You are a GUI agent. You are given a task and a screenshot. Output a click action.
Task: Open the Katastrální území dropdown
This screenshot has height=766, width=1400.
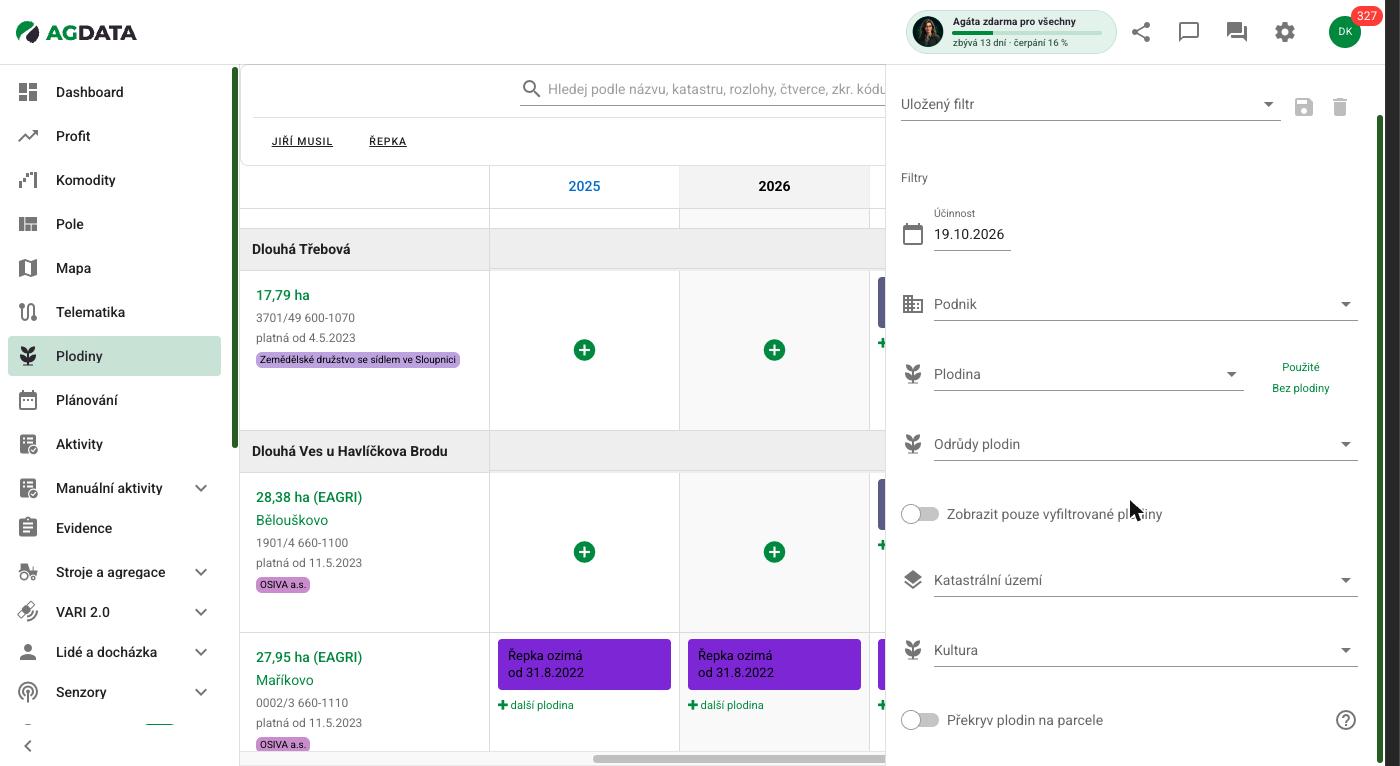coord(1145,580)
